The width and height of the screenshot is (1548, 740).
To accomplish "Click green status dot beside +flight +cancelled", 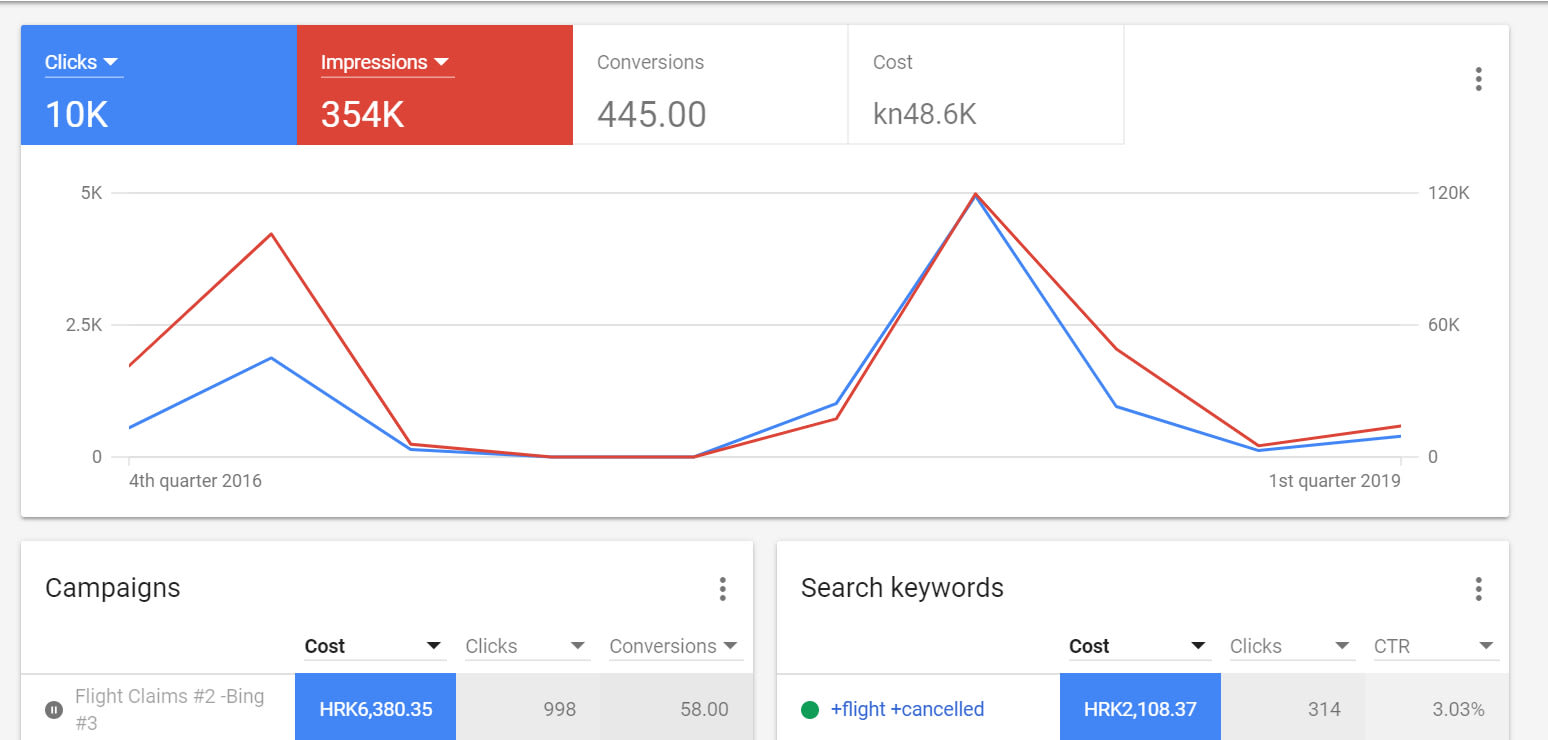I will coord(810,710).
